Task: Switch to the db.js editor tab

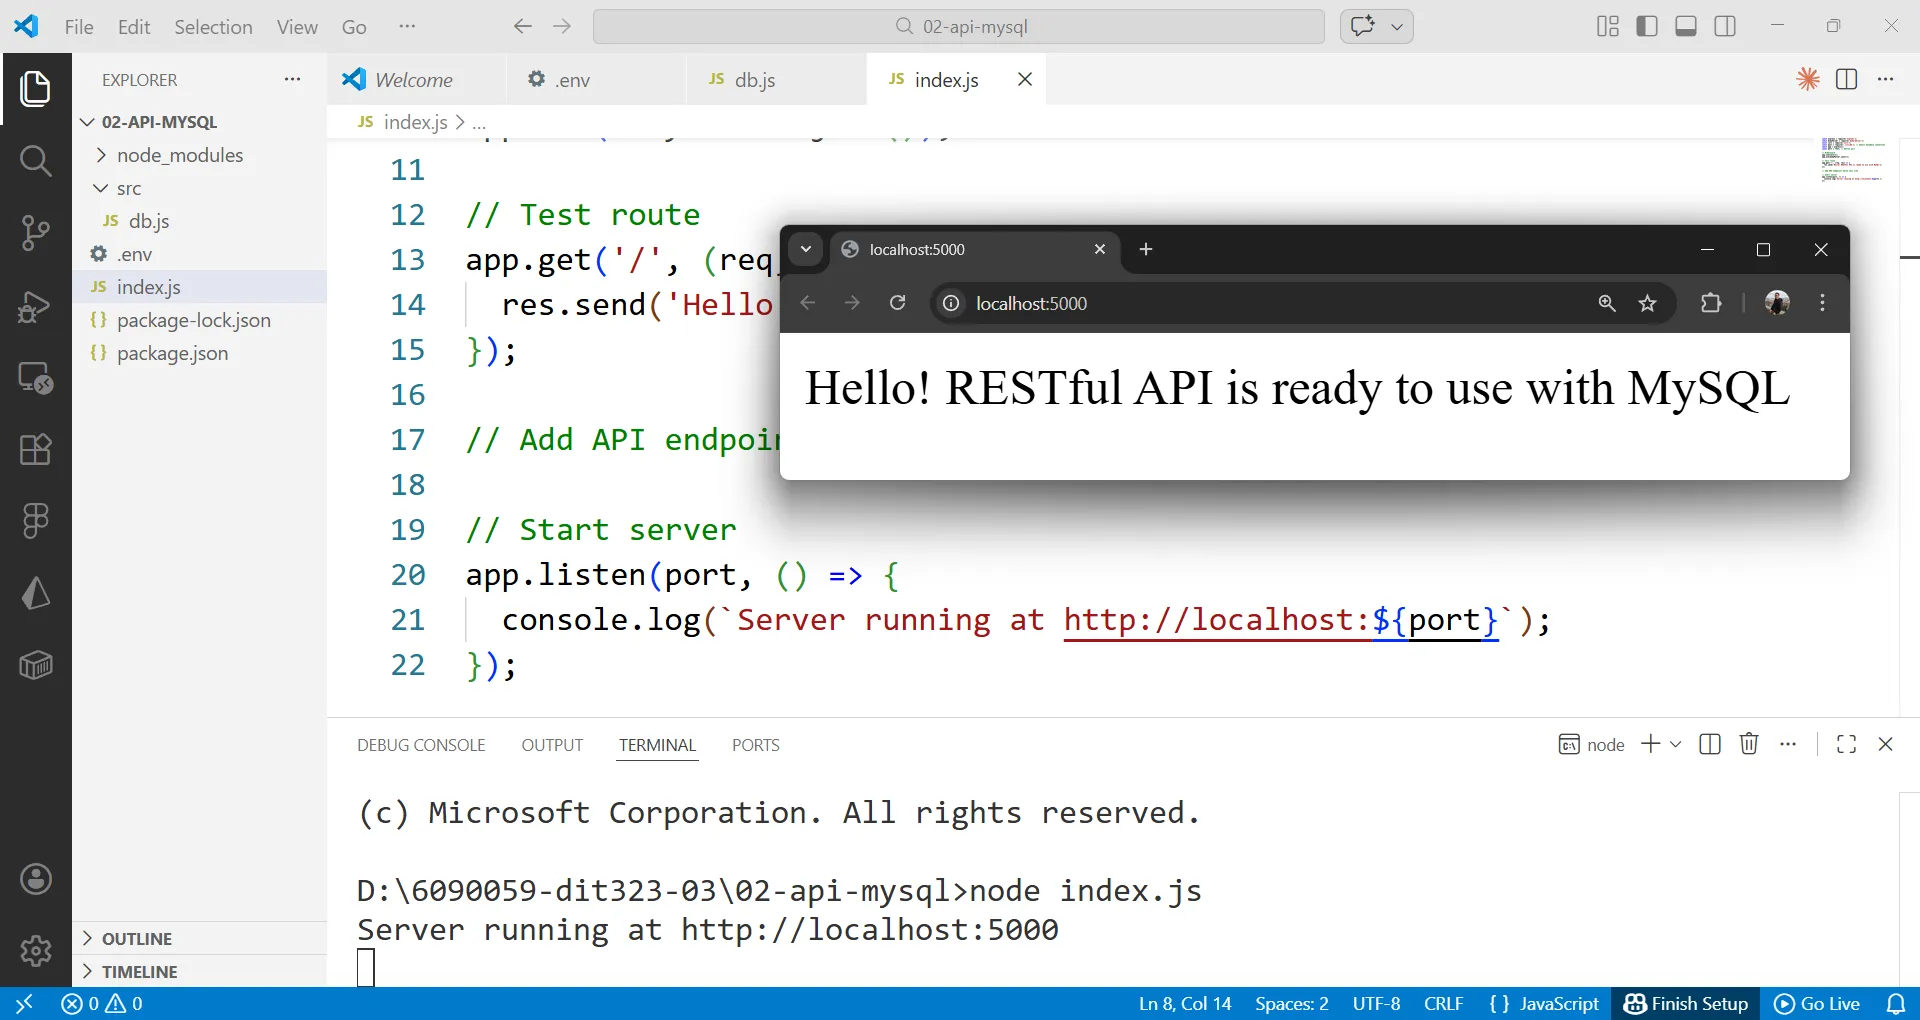Action: click(x=755, y=79)
